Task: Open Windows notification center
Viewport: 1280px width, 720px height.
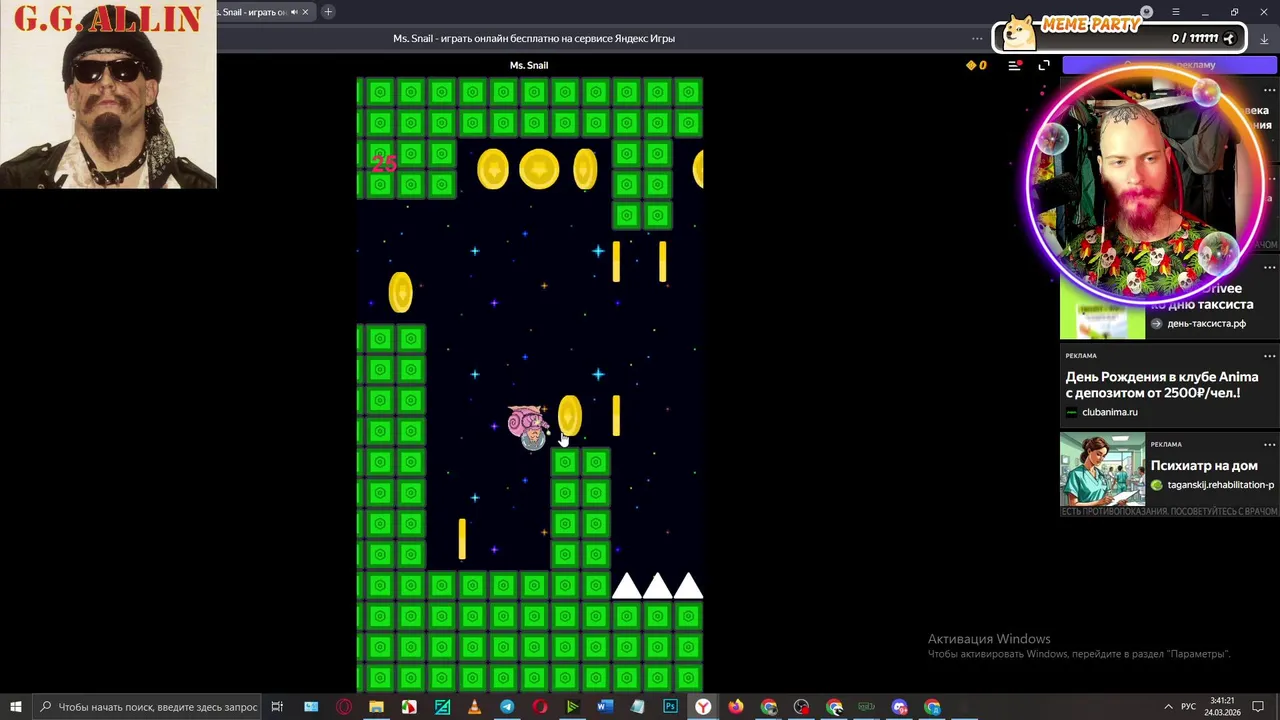Action: click(1258, 707)
